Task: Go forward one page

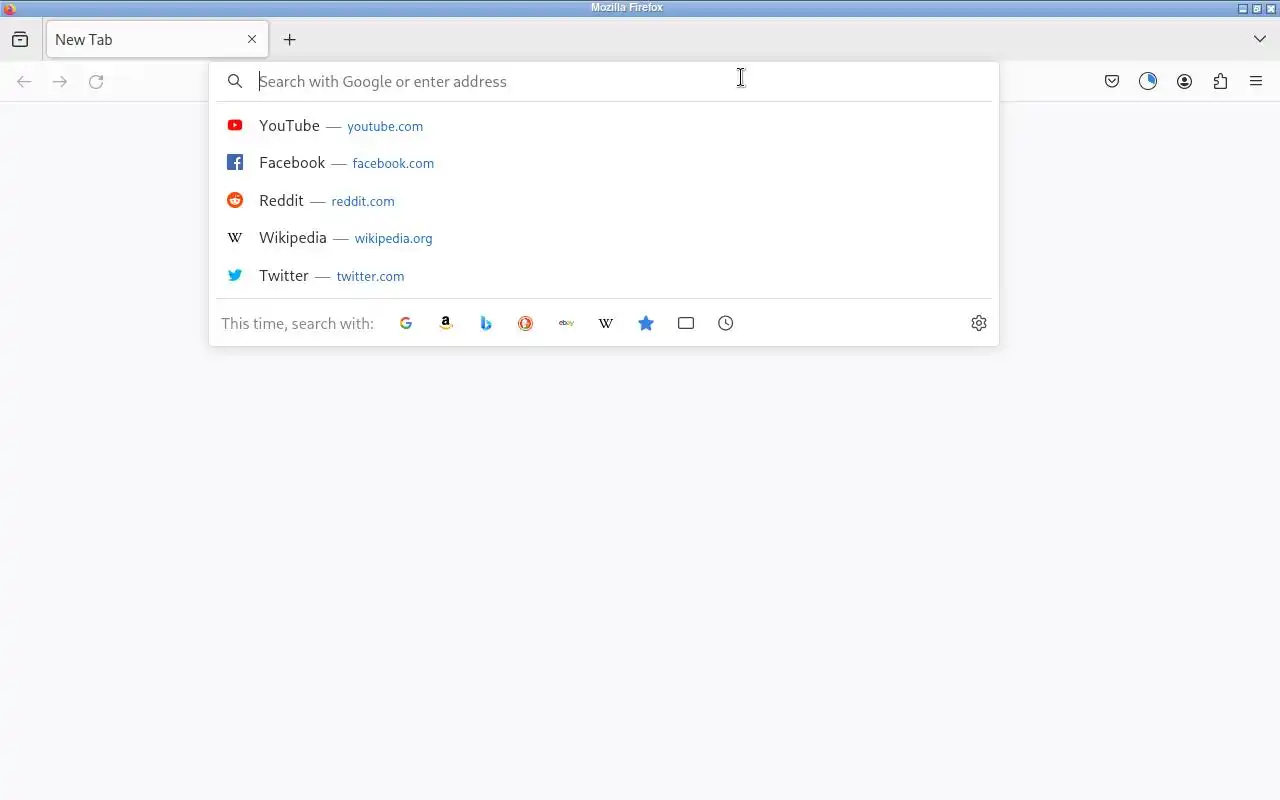Action: pyautogui.click(x=60, y=82)
